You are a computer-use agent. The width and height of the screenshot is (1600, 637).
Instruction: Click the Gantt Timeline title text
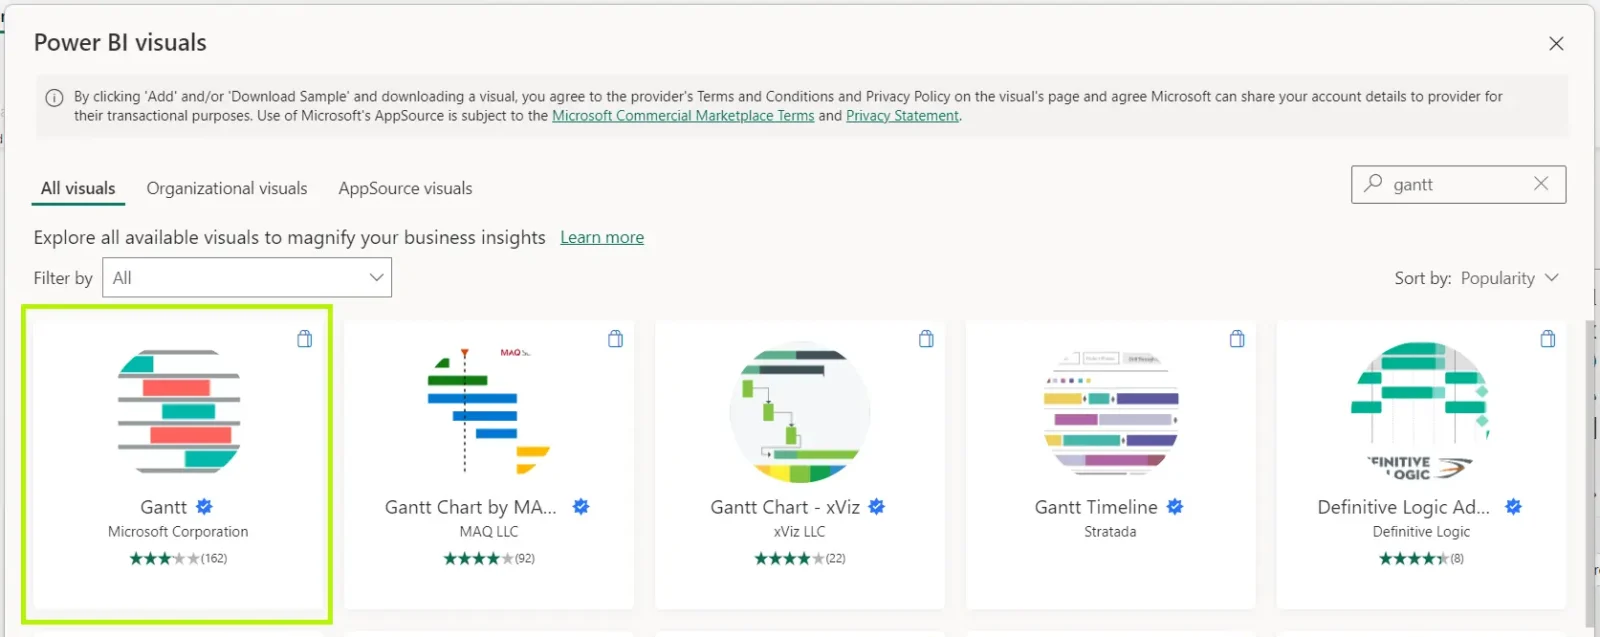click(x=1096, y=507)
